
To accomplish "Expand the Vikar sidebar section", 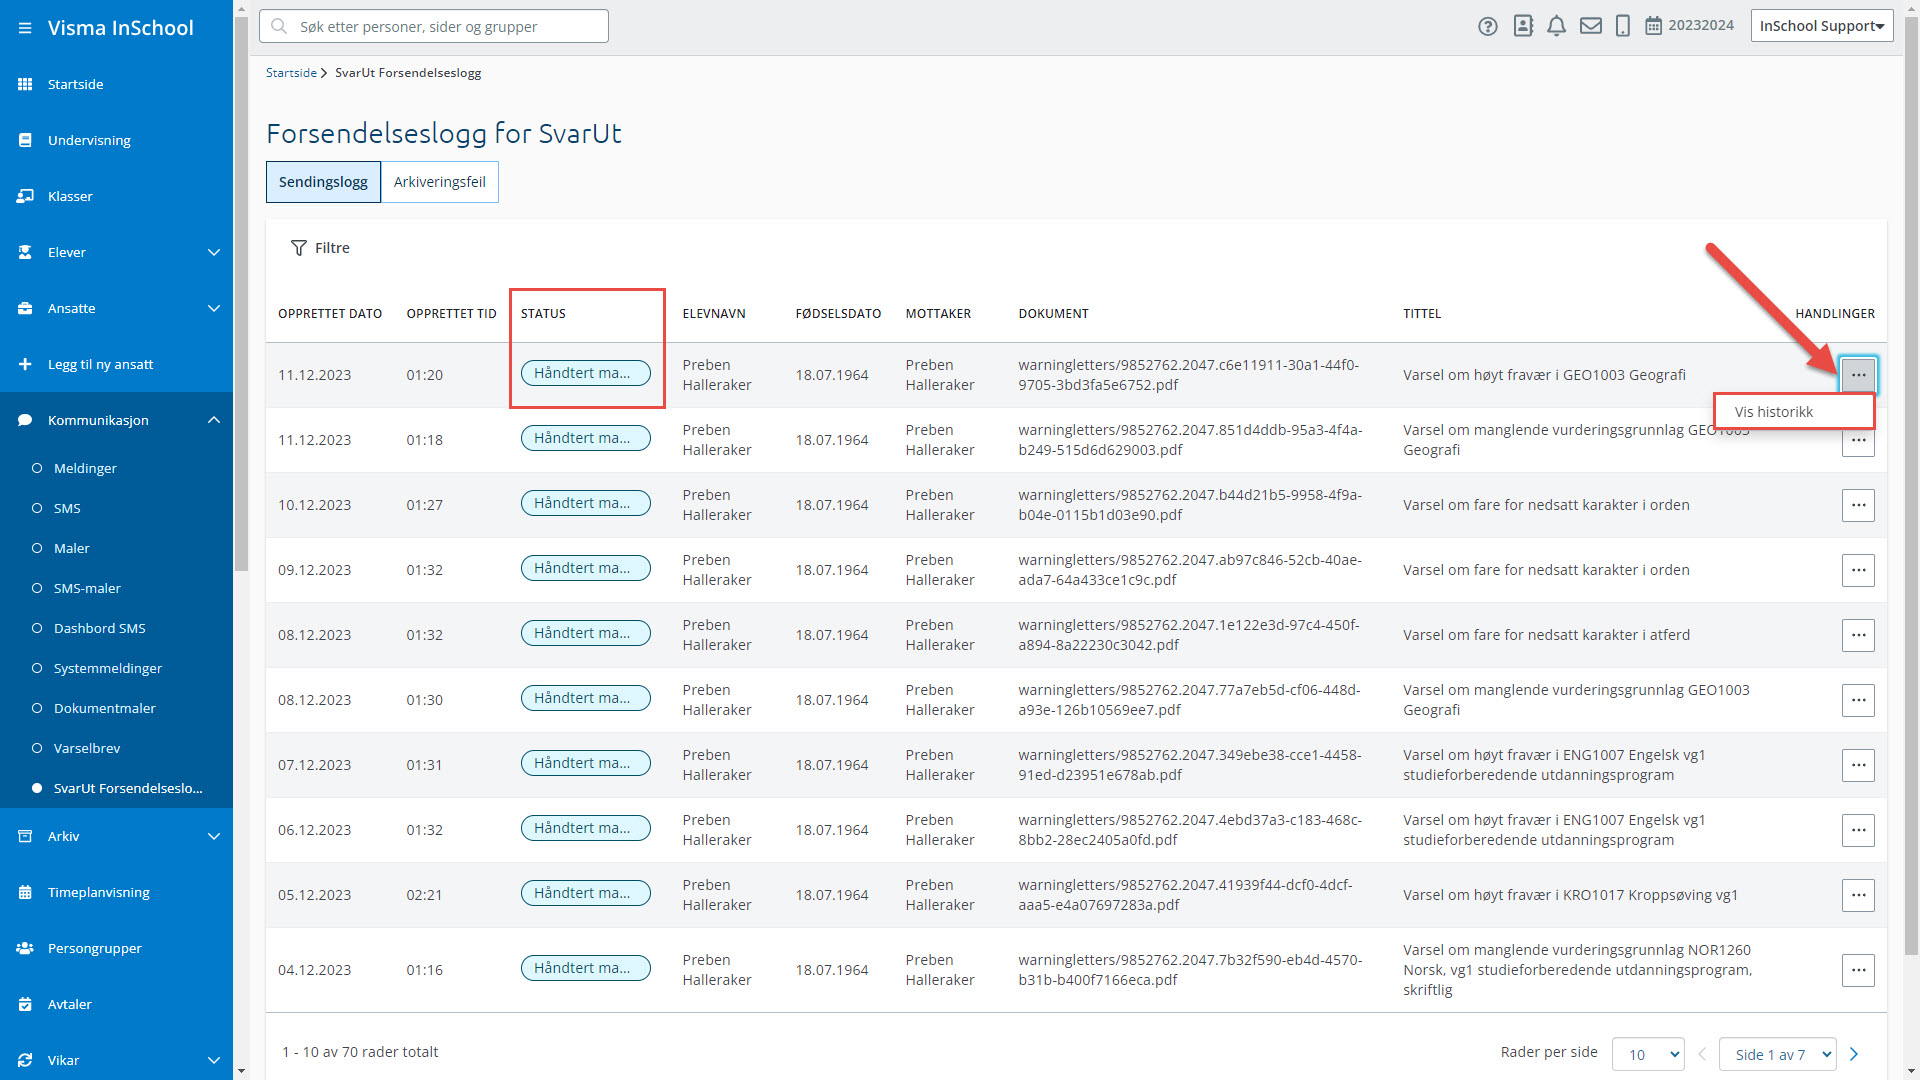I will click(x=116, y=1060).
